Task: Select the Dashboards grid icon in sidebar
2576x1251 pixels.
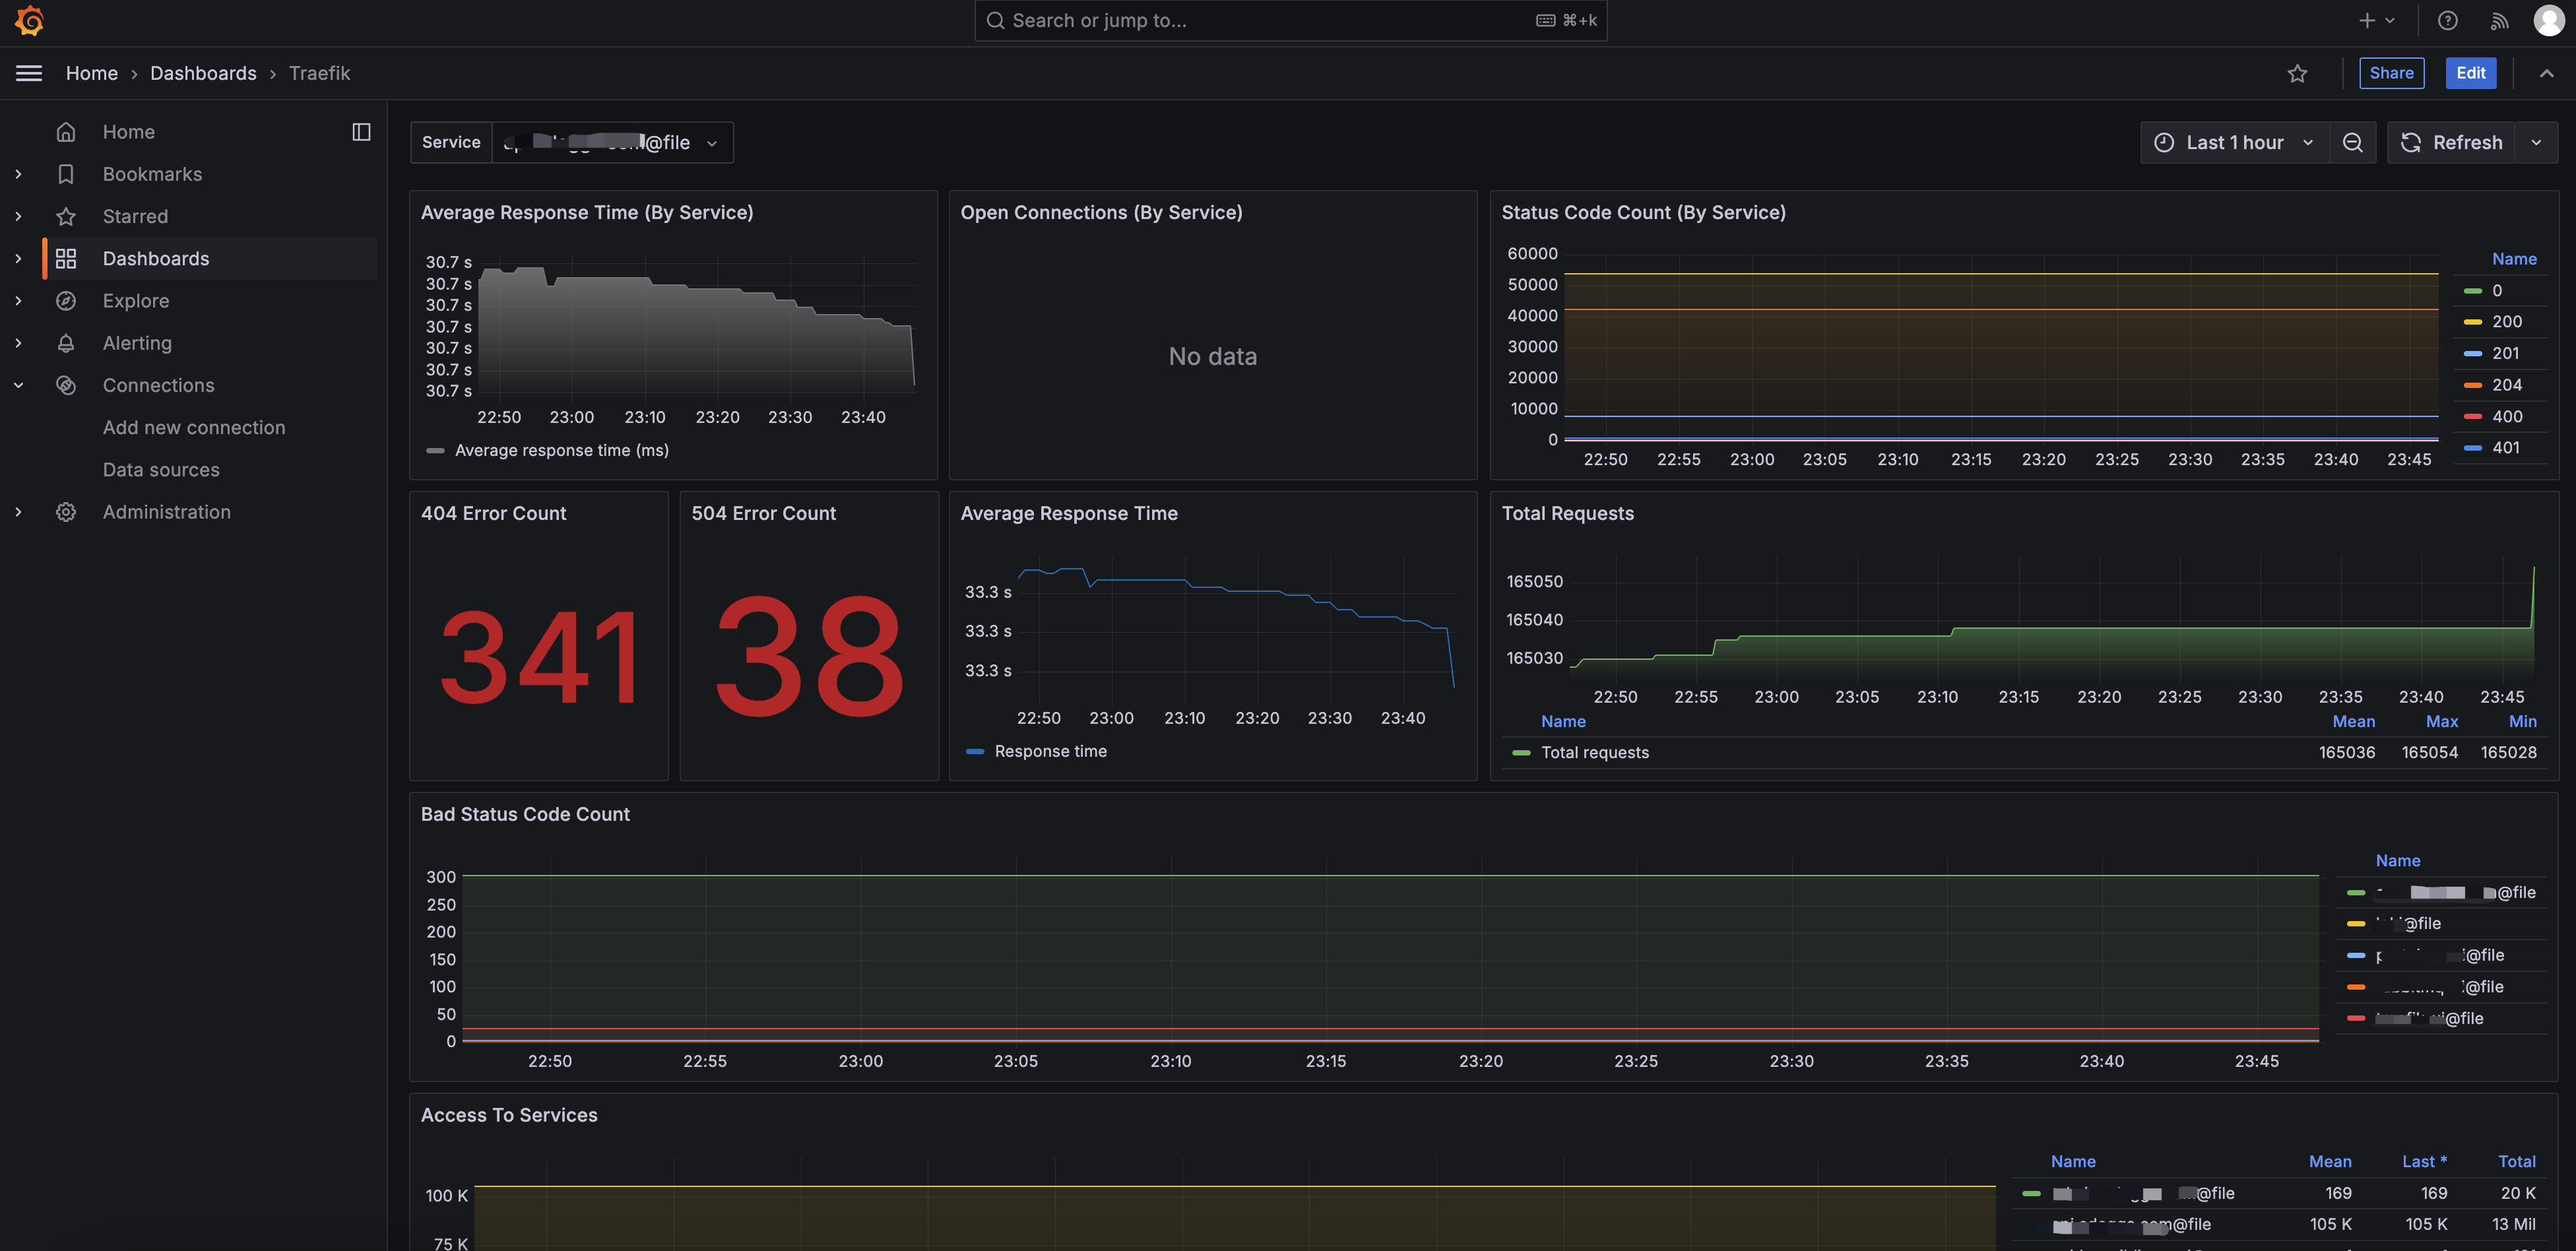Action: [x=66, y=258]
